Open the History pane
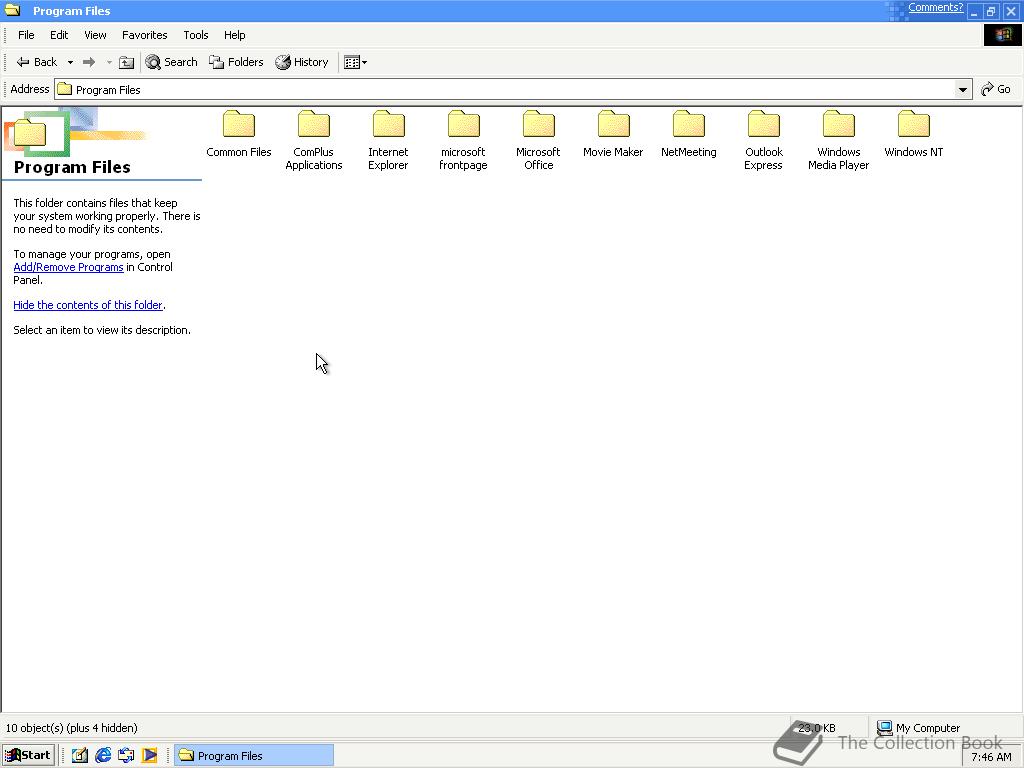 pyautogui.click(x=302, y=62)
